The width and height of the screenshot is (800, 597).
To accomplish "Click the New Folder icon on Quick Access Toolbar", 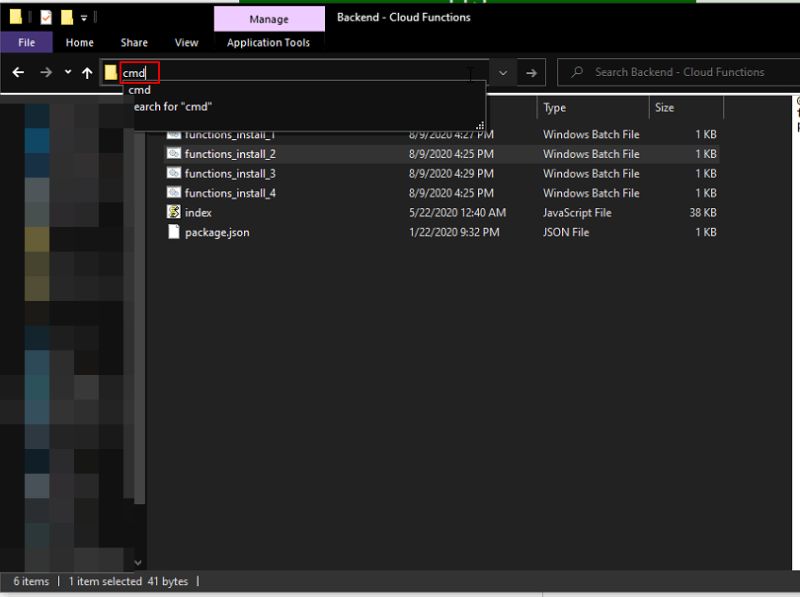I will pyautogui.click(x=66, y=16).
